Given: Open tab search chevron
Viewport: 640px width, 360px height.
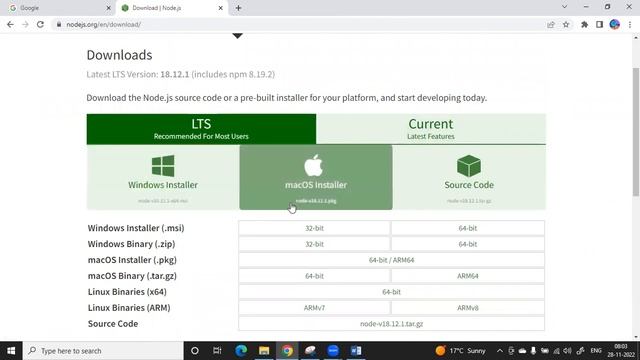Looking at the screenshot, I should point(564,7).
